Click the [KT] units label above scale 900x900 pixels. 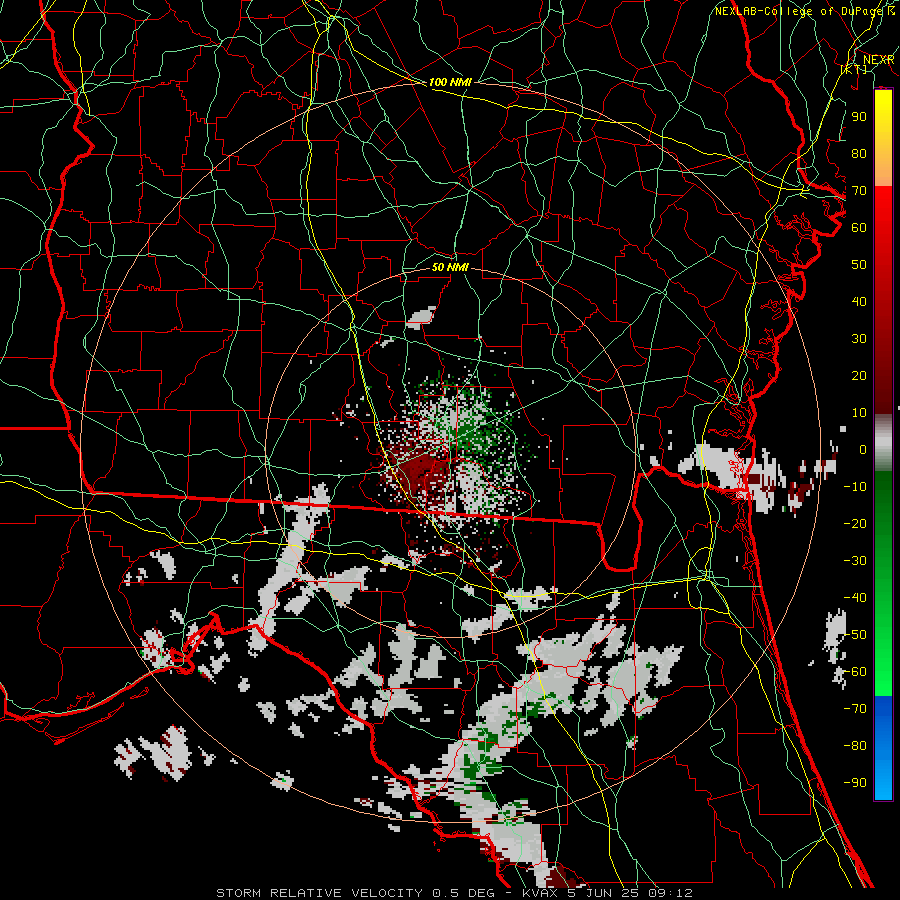coord(854,69)
